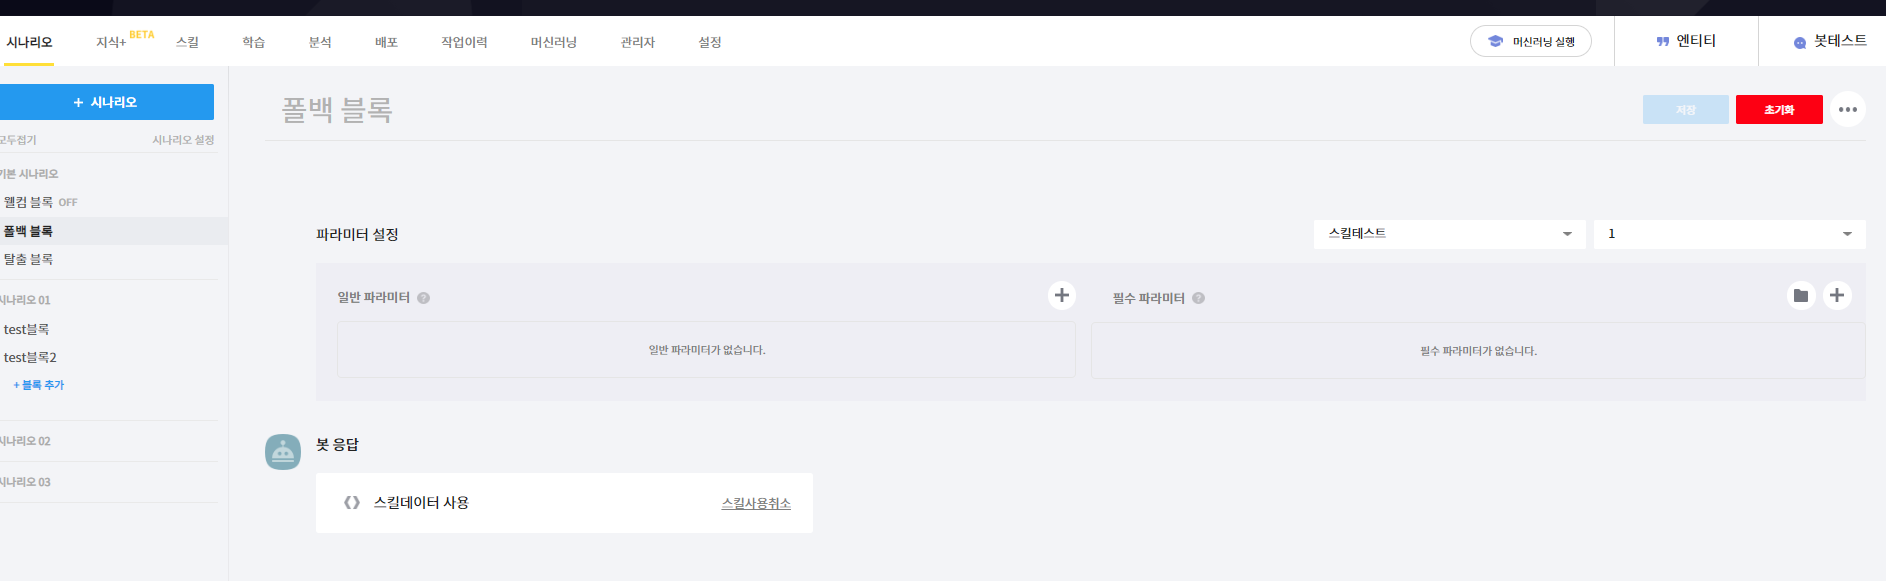
Task: Open the 설정 tab
Action: point(710,42)
